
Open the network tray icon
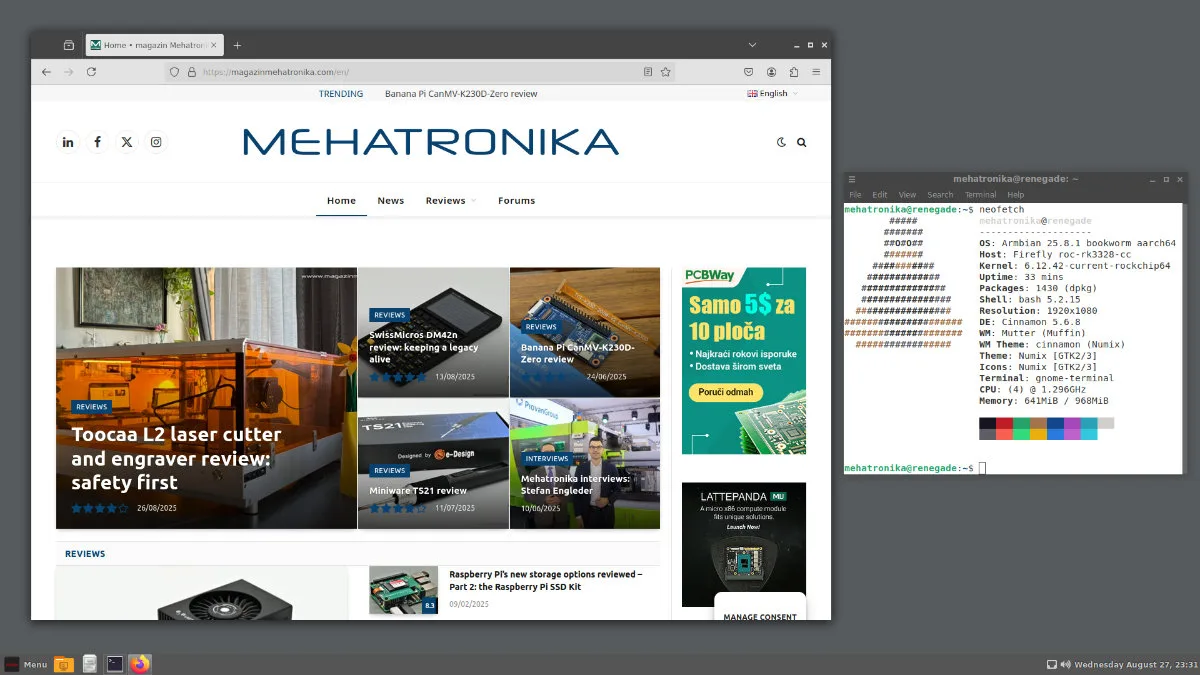(1051, 664)
